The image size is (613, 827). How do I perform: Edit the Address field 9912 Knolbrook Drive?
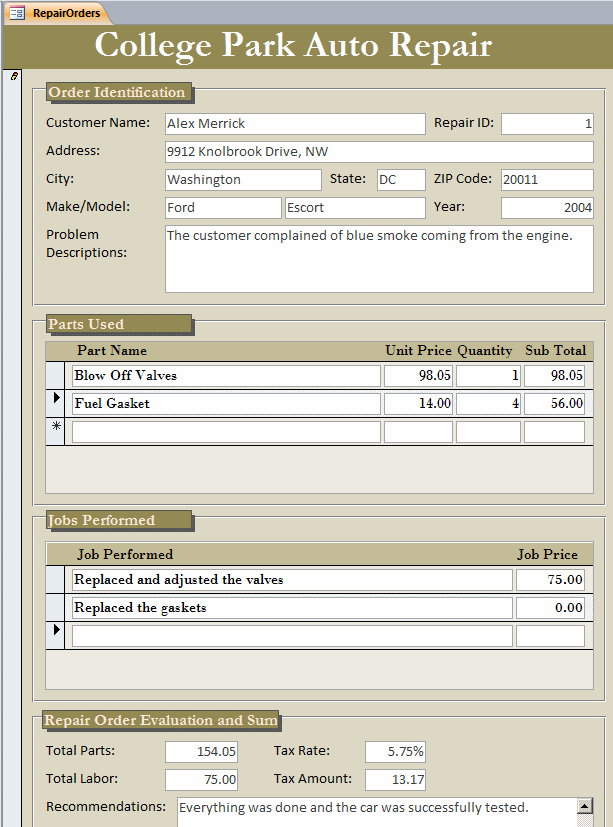click(x=379, y=152)
